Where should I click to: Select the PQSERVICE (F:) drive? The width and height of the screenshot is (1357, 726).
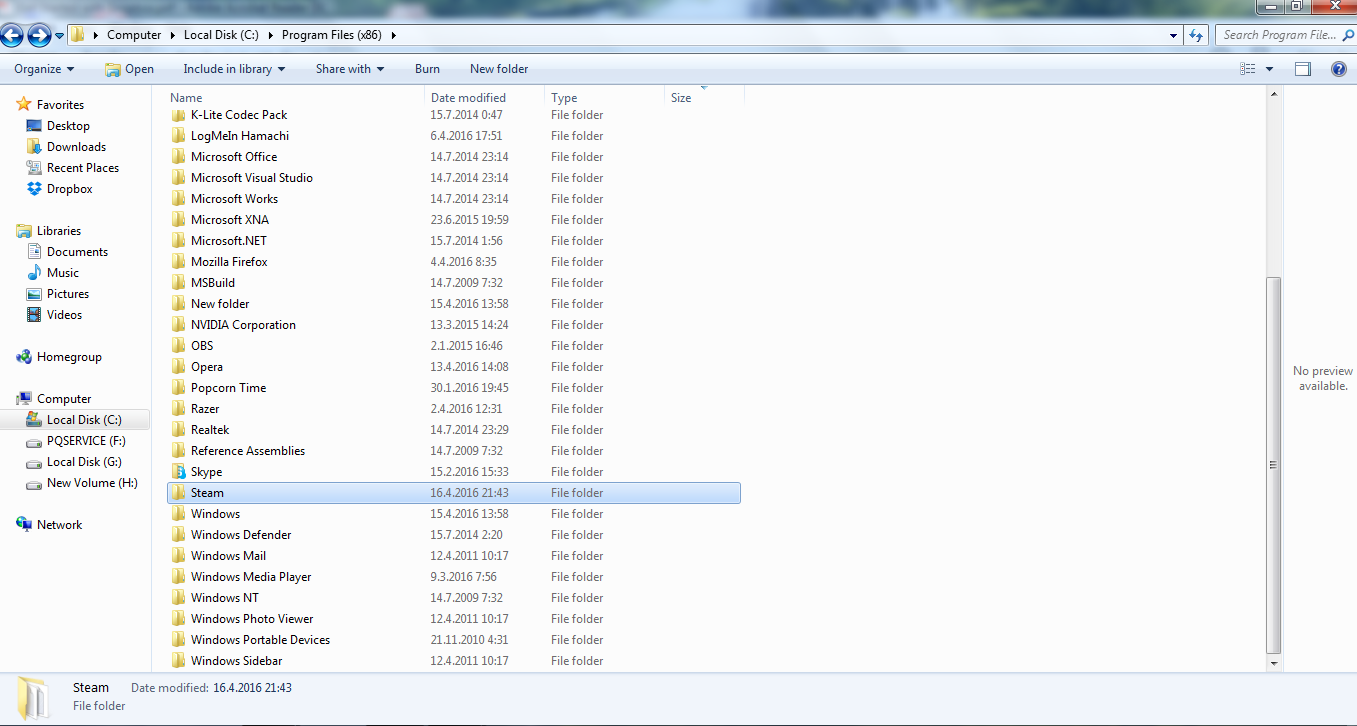tap(86, 441)
